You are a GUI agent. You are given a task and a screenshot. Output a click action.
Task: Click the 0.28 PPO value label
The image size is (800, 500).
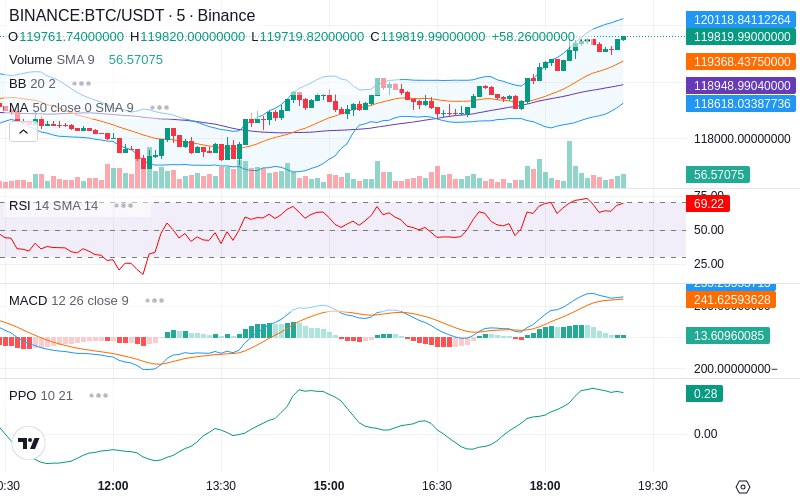coord(705,393)
